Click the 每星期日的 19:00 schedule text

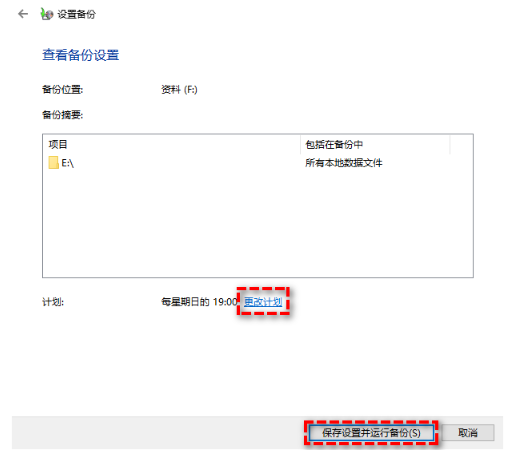point(199,302)
